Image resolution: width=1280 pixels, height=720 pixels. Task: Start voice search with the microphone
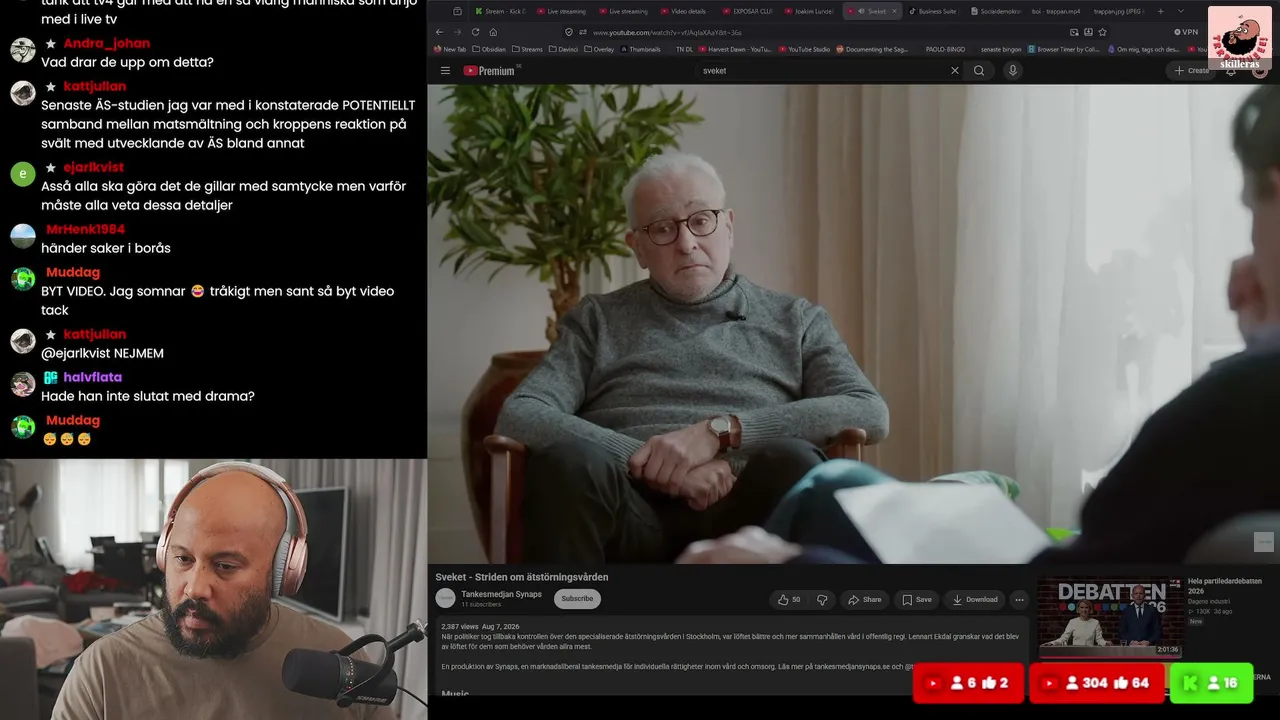point(1013,71)
